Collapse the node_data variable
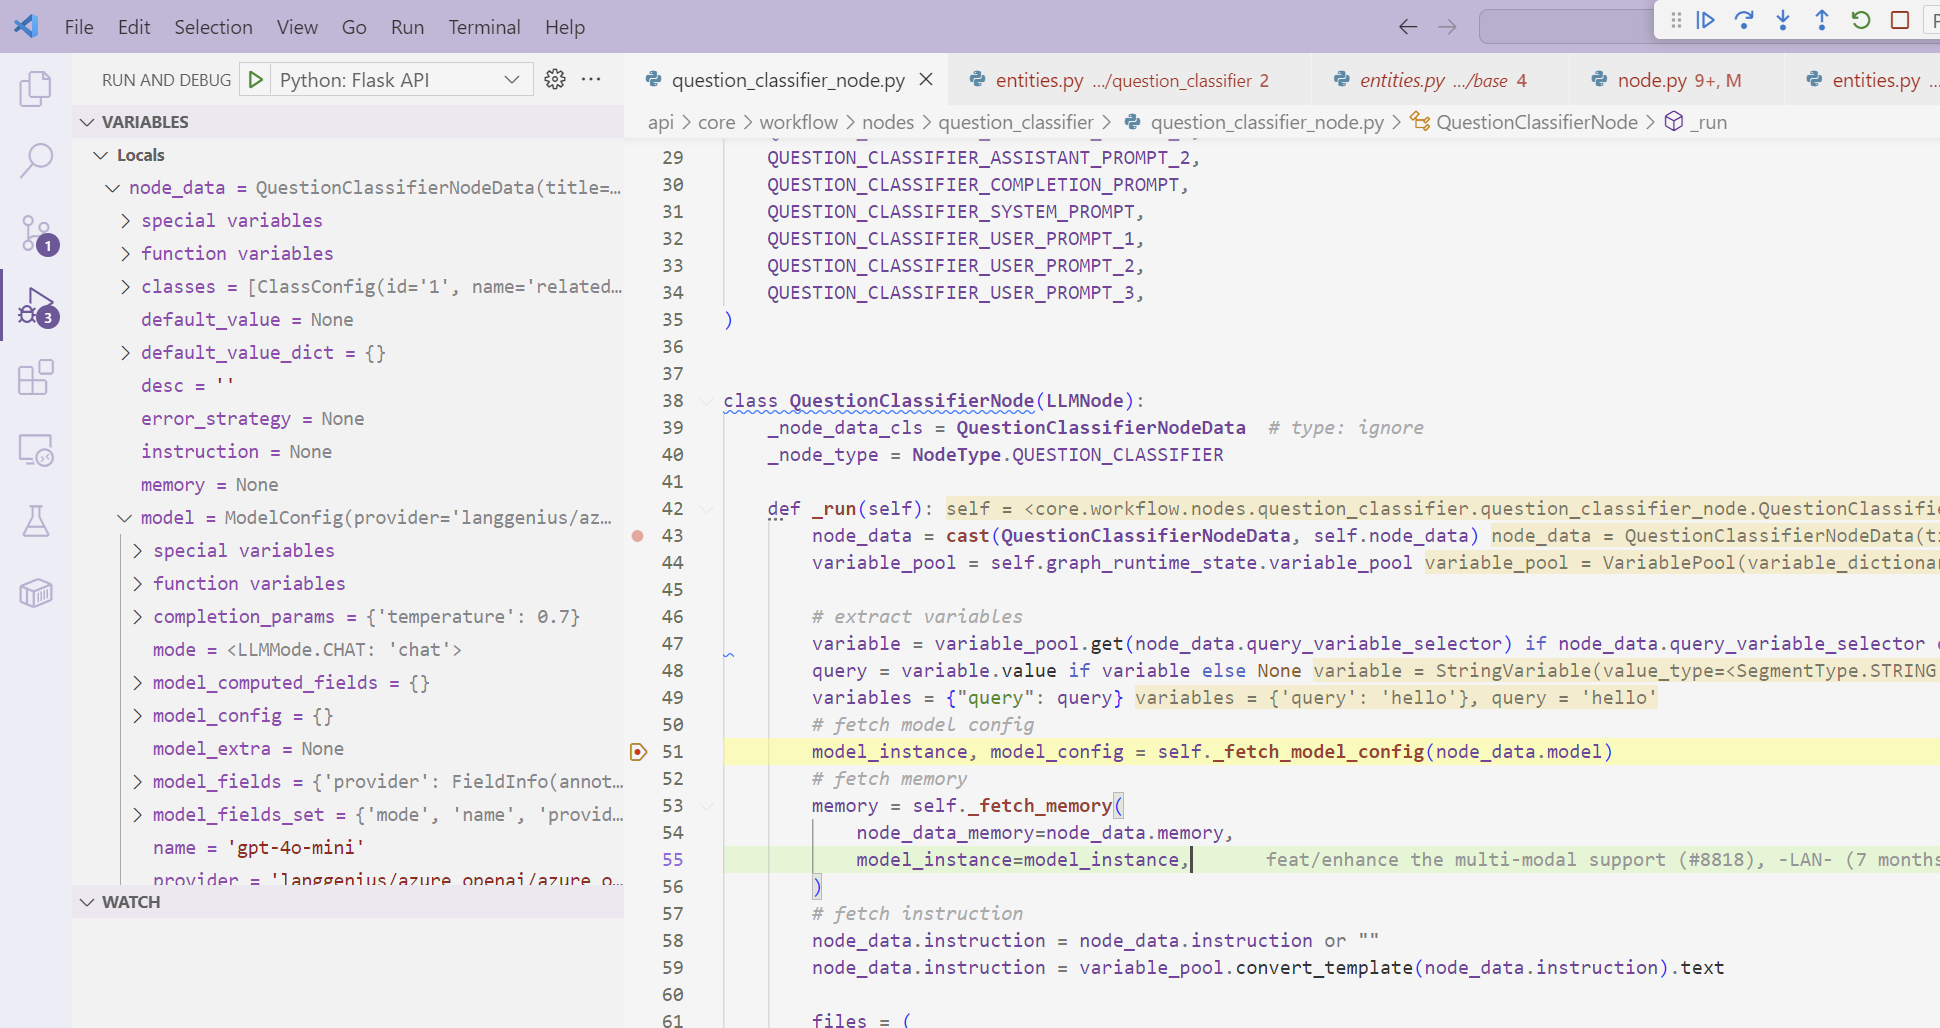Viewport: 1940px width, 1028px height. tap(113, 188)
